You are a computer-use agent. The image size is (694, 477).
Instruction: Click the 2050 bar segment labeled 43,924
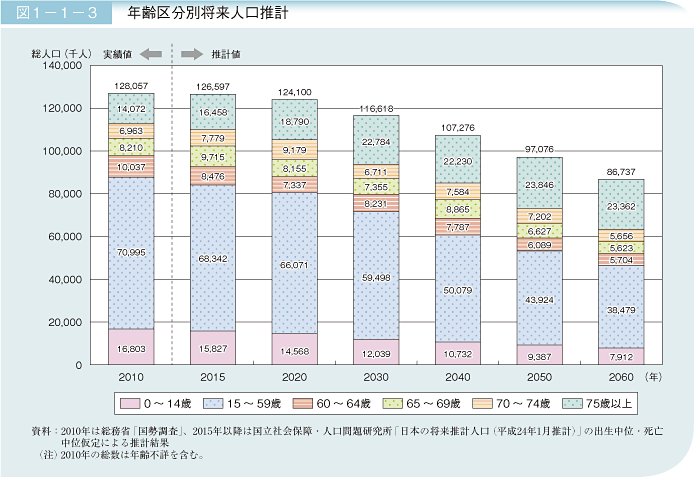(x=540, y=300)
